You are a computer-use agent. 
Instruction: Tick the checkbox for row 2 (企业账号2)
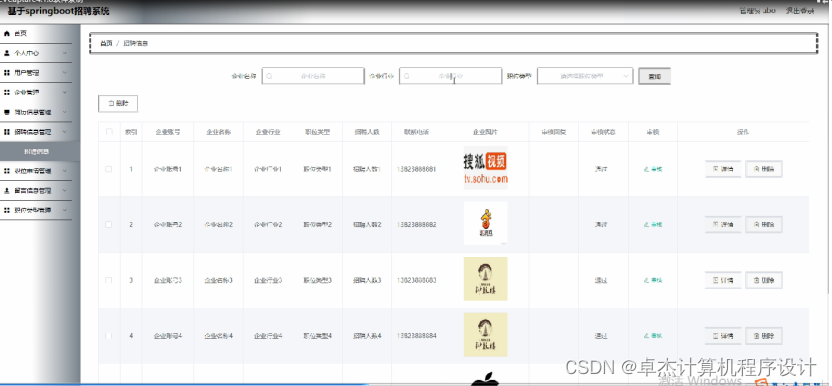tap(109, 225)
